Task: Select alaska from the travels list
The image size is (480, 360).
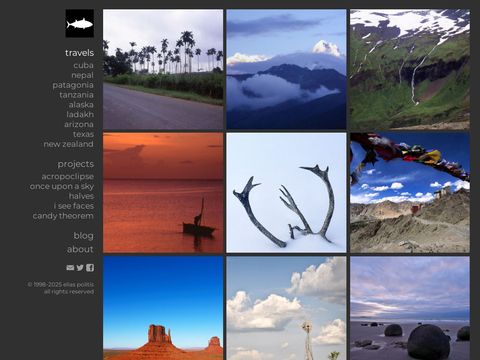Action: (x=81, y=105)
